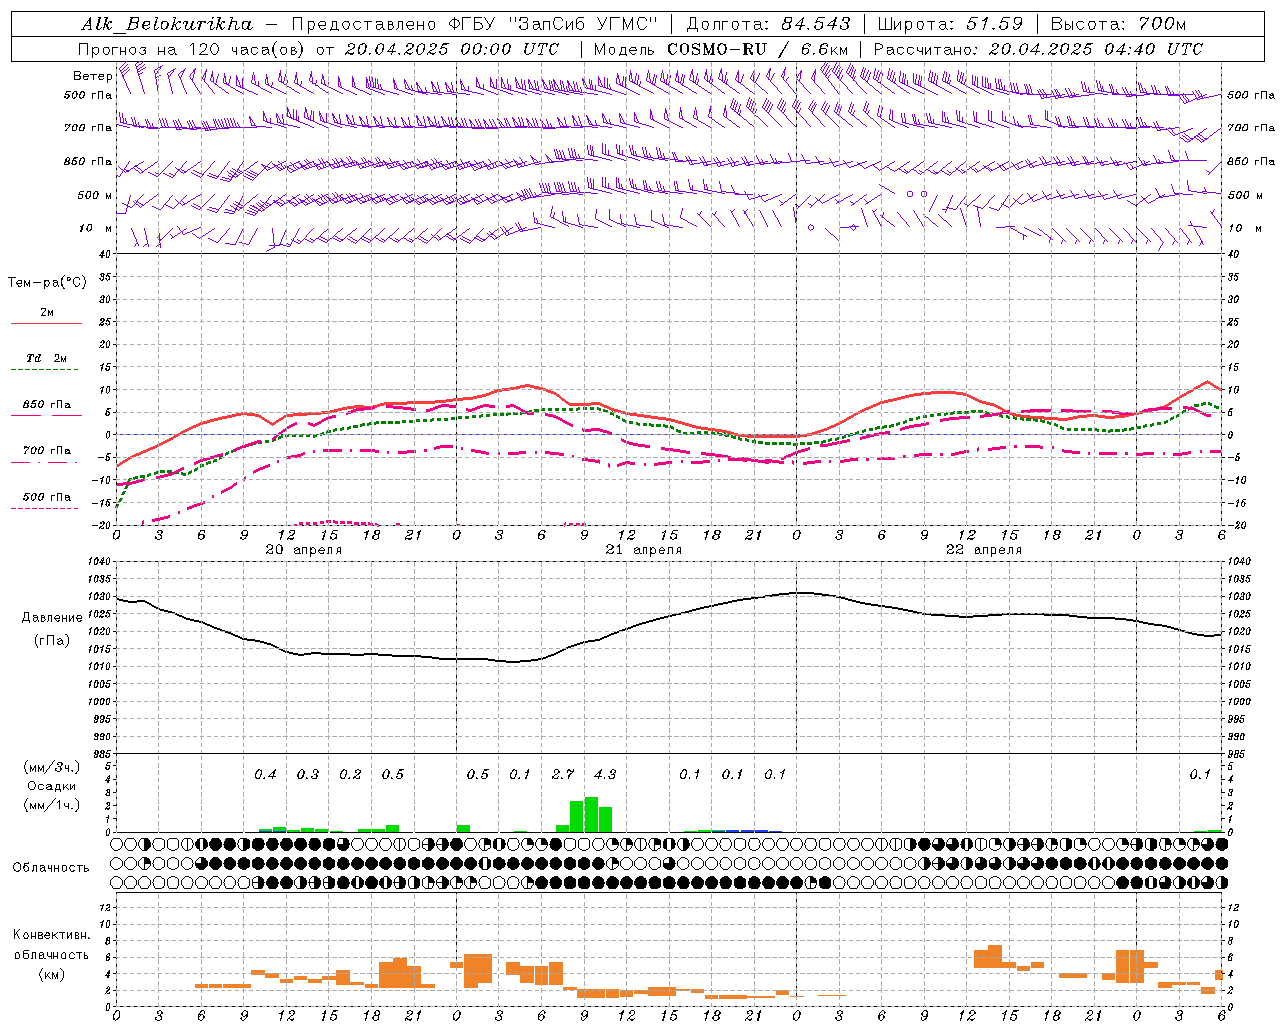The height and width of the screenshot is (1024, 1280).
Task: Click the 'Конвективн.' convective cloud label
Action: [51, 935]
